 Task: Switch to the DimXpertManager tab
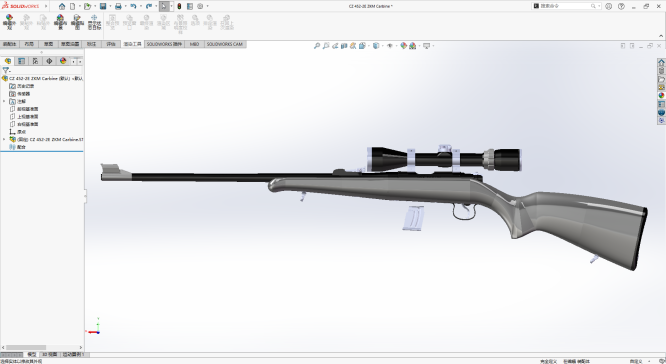(49, 61)
